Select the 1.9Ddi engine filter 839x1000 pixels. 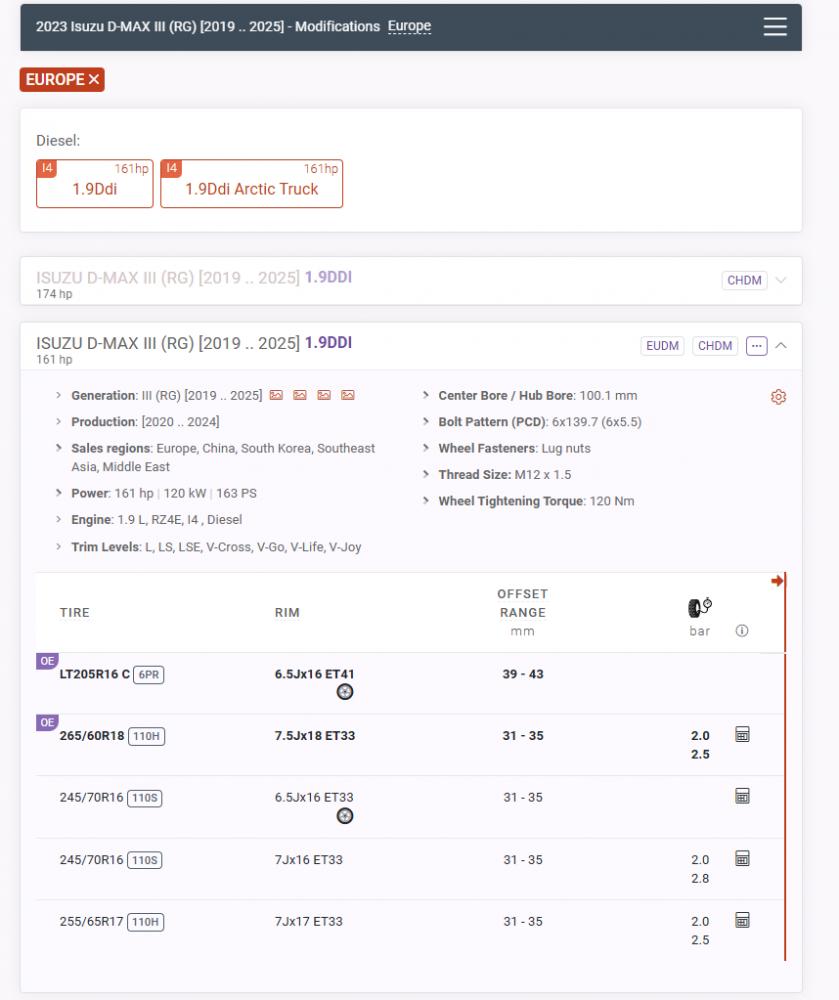coord(94,184)
